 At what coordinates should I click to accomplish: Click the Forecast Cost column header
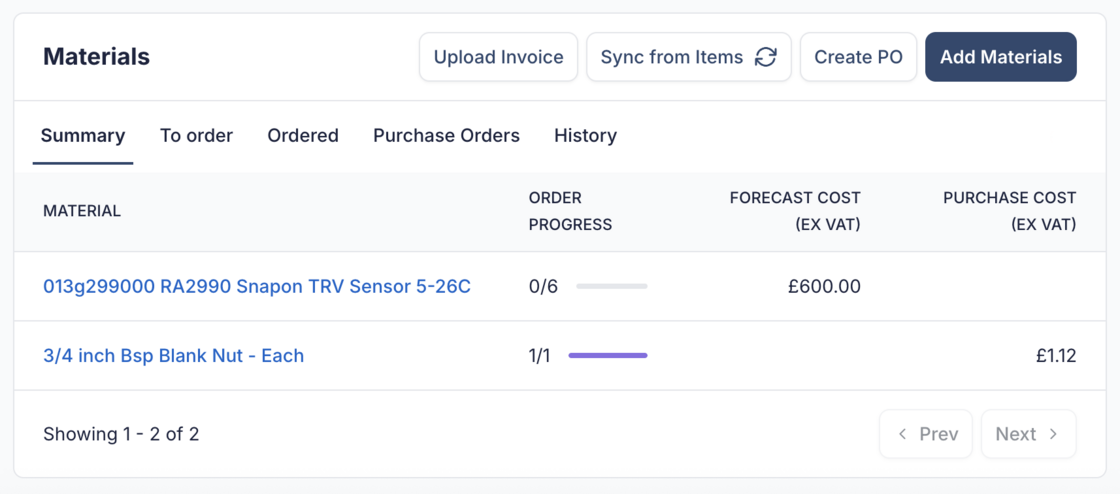tap(795, 211)
